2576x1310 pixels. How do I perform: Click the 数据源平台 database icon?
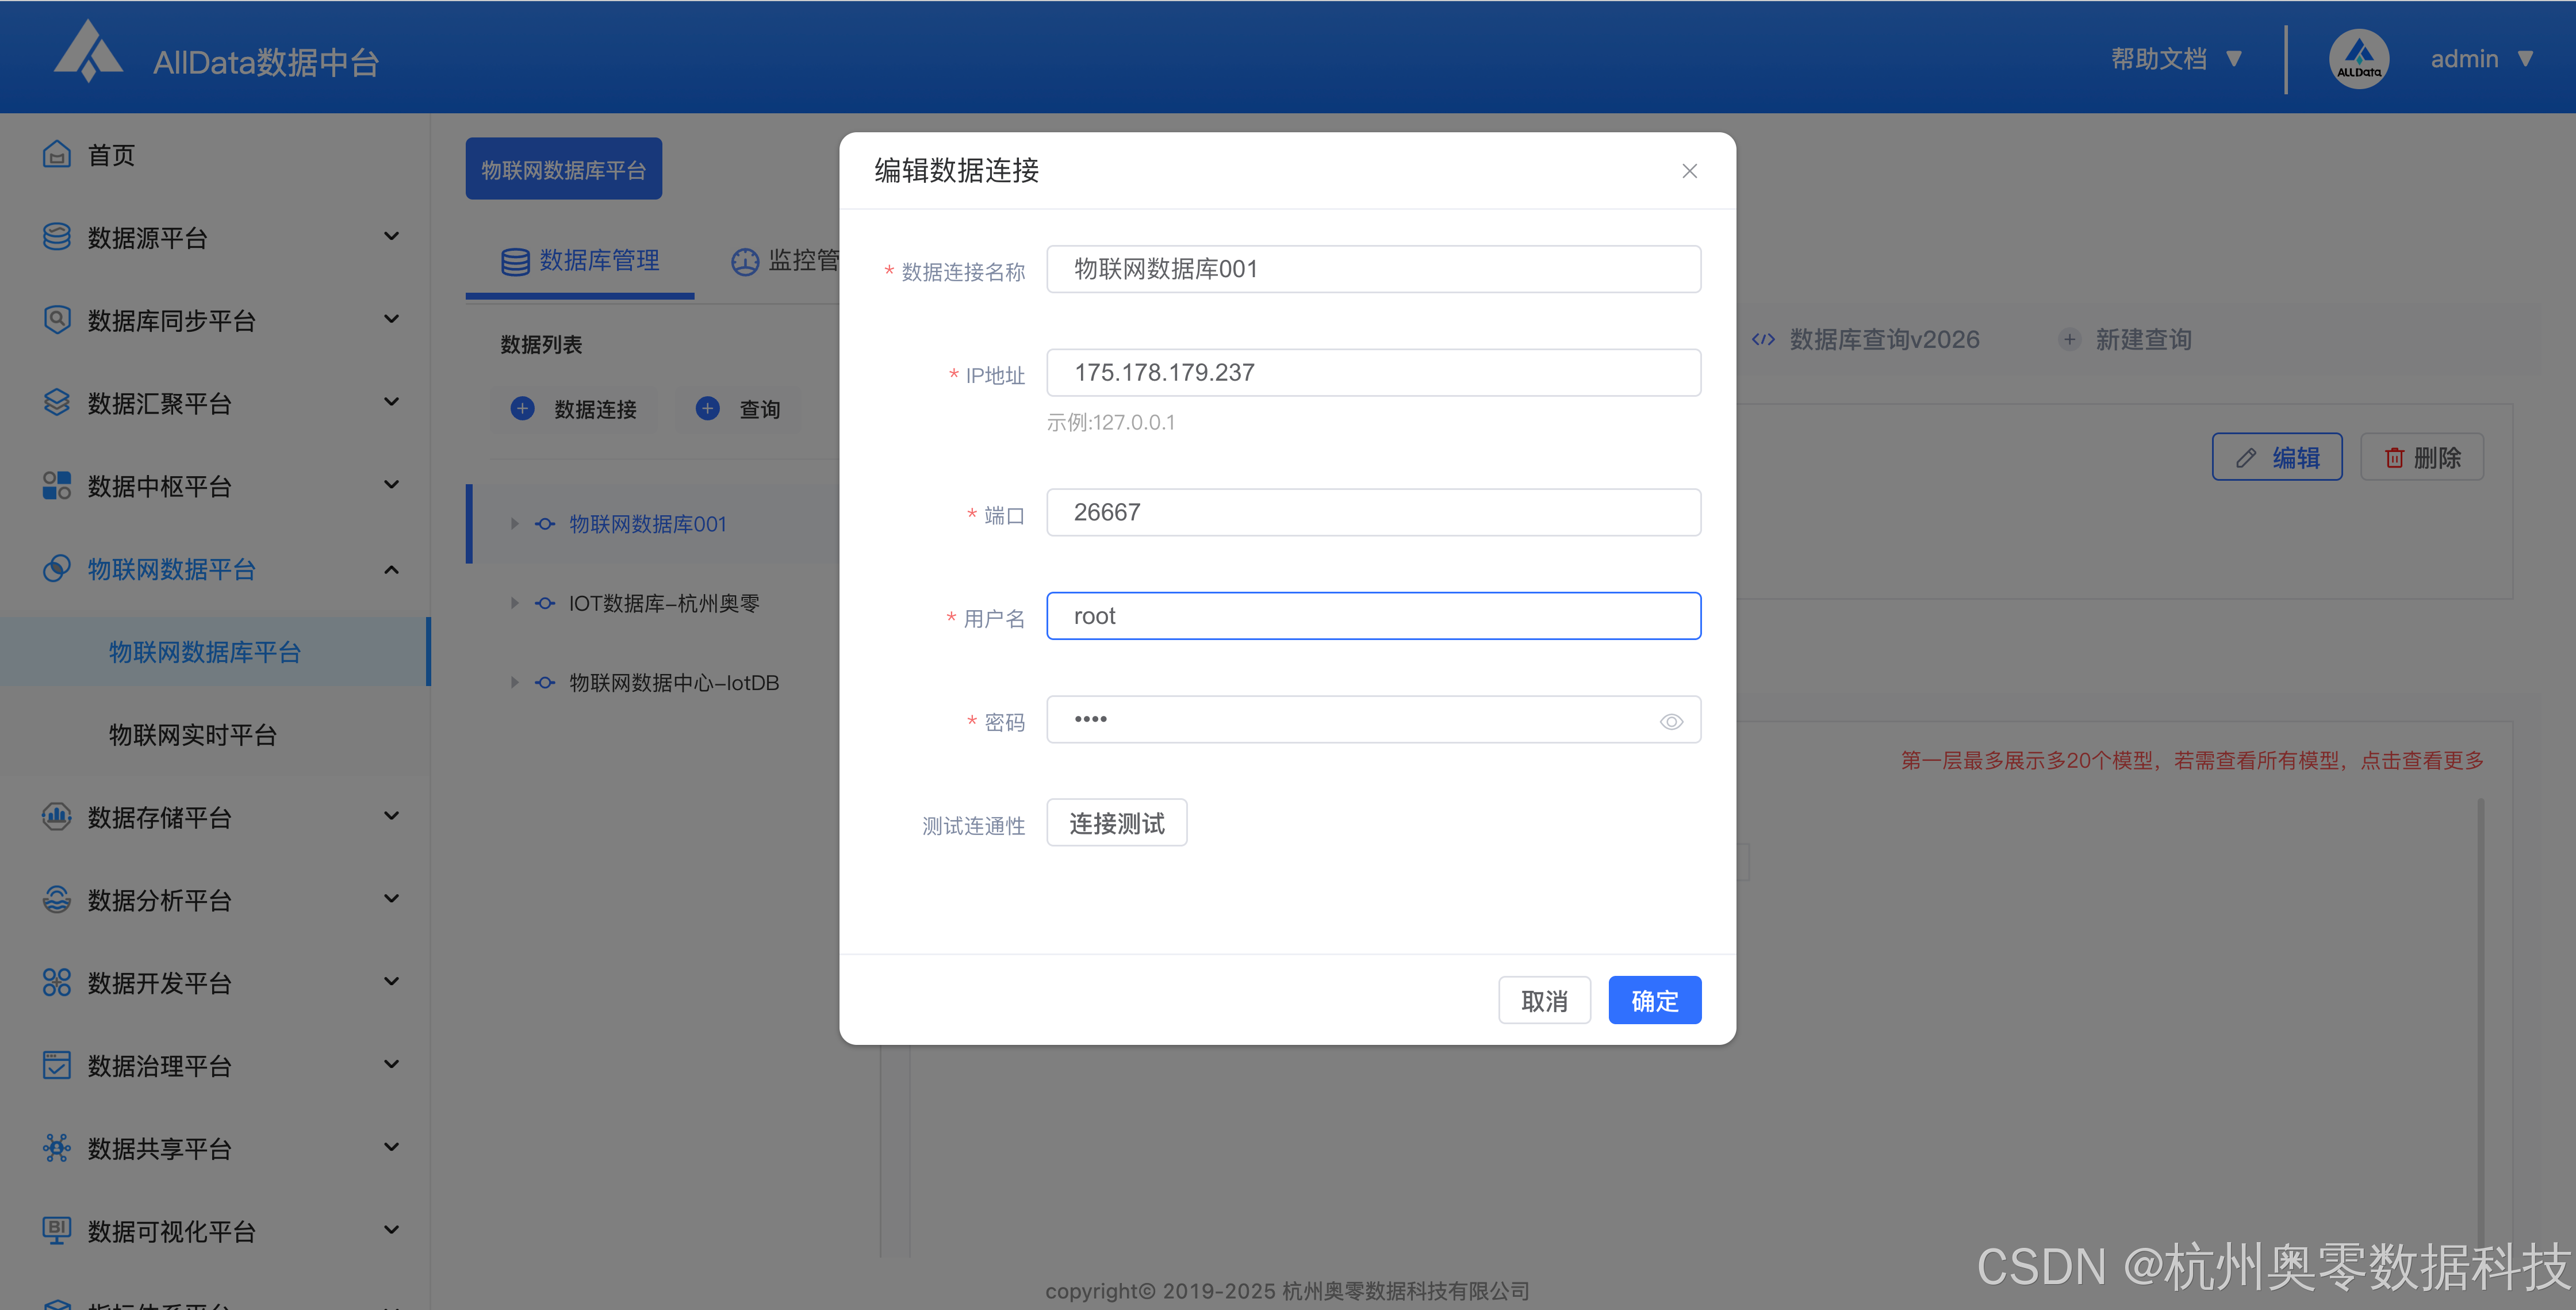57,237
